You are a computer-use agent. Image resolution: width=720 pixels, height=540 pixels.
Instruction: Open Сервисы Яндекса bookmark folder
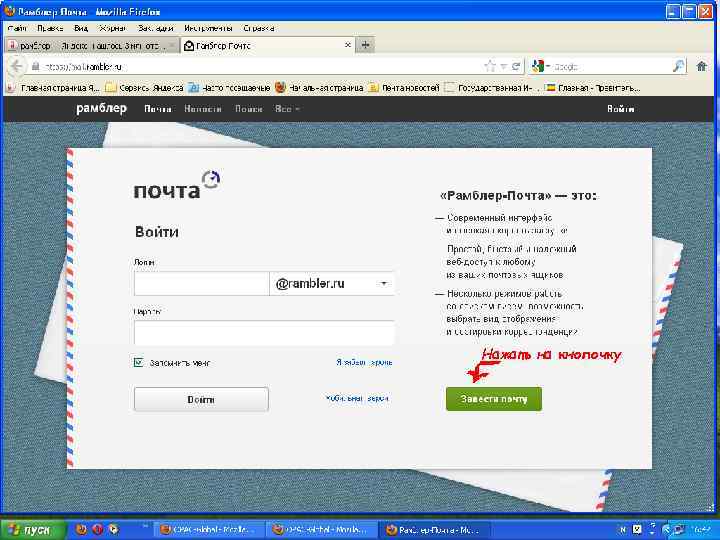(x=144, y=87)
